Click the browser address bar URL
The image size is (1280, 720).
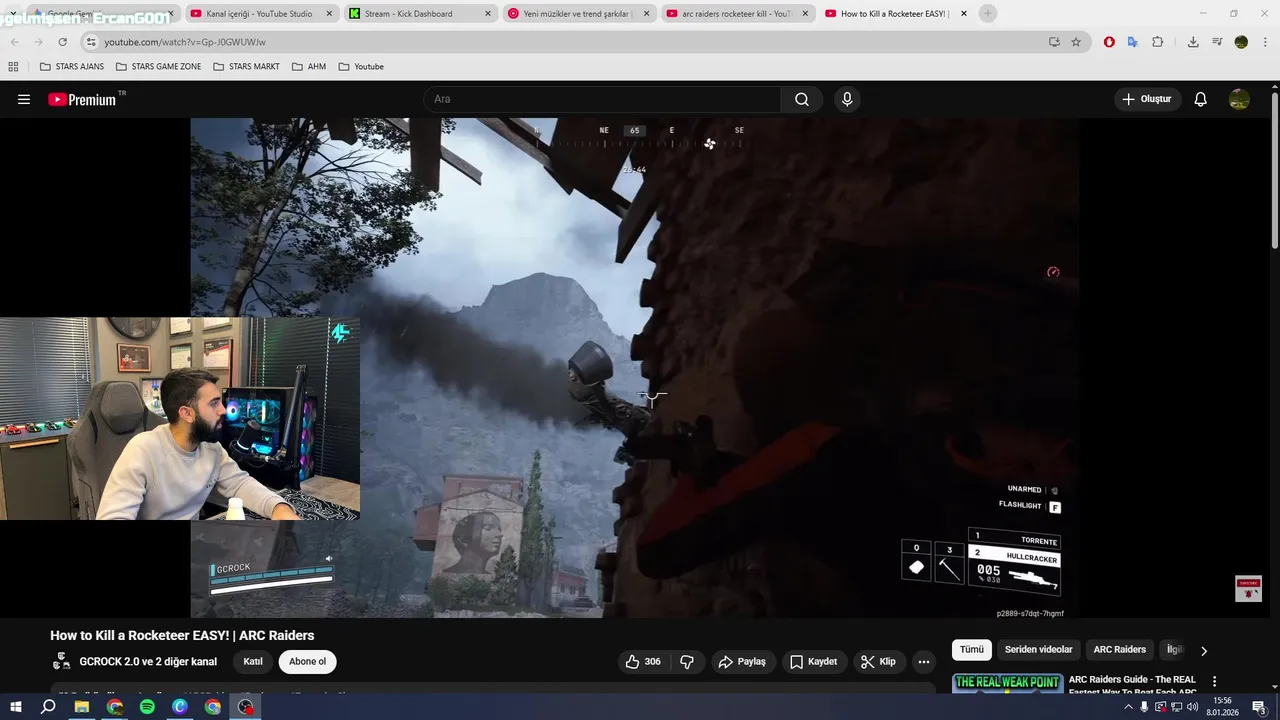tap(185, 42)
